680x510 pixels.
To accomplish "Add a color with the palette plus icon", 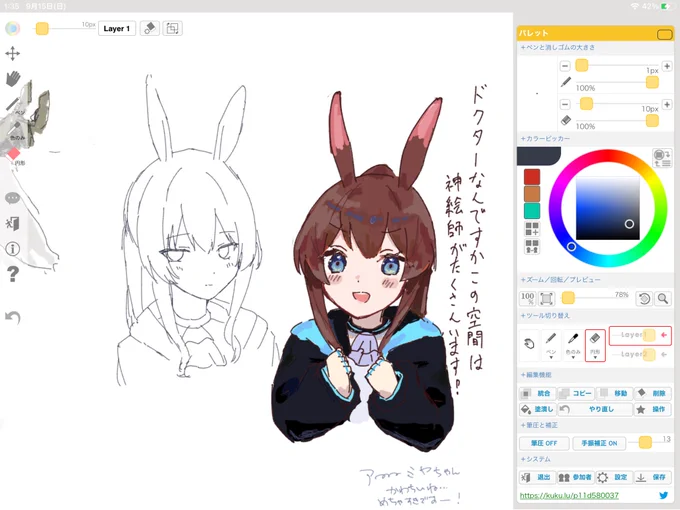I will click(532, 229).
